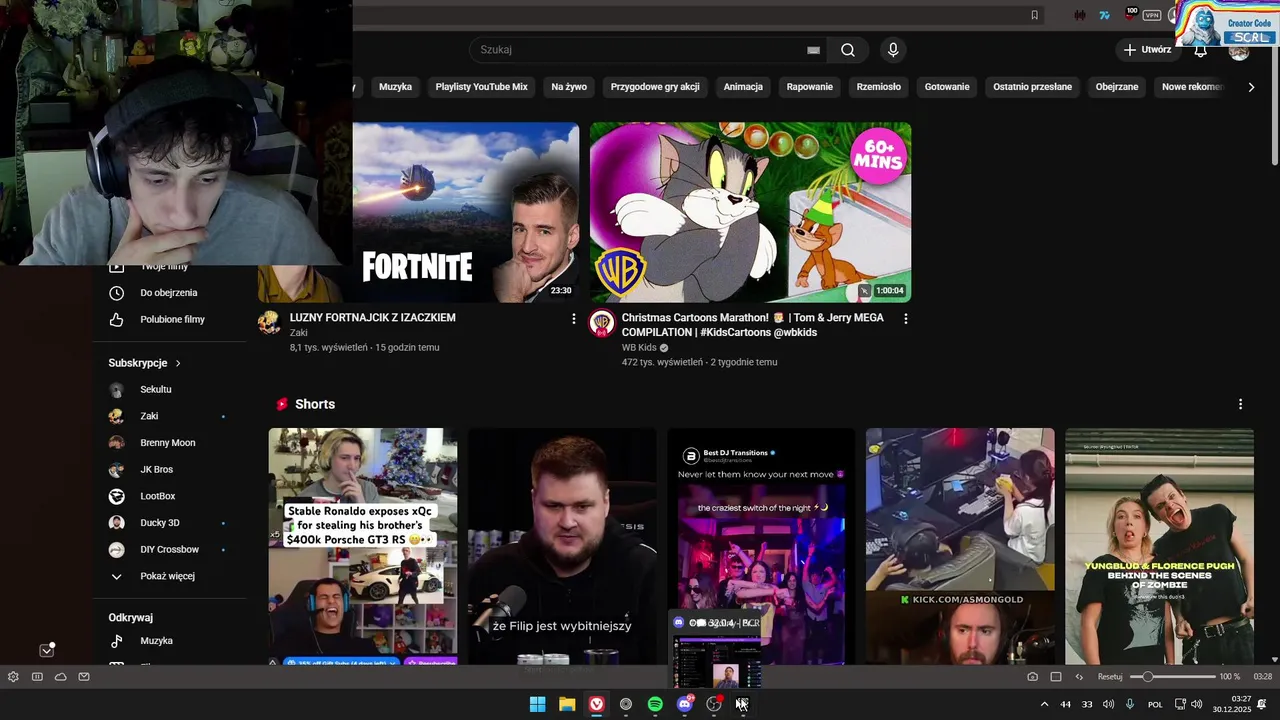Open options menu for Fortnajcik video
Screen dimensions: 1280x720
point(574,319)
